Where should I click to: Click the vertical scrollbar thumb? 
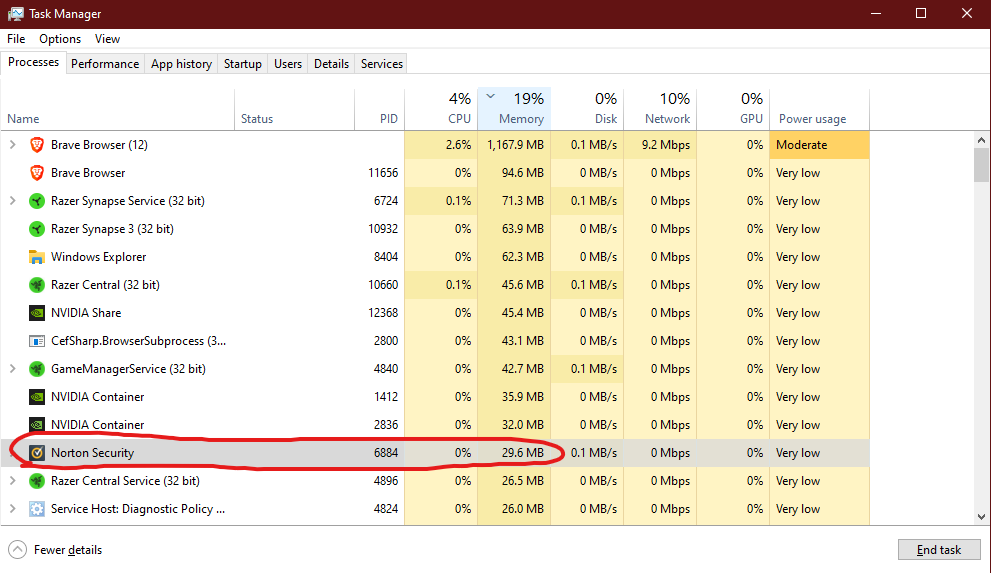[x=981, y=165]
